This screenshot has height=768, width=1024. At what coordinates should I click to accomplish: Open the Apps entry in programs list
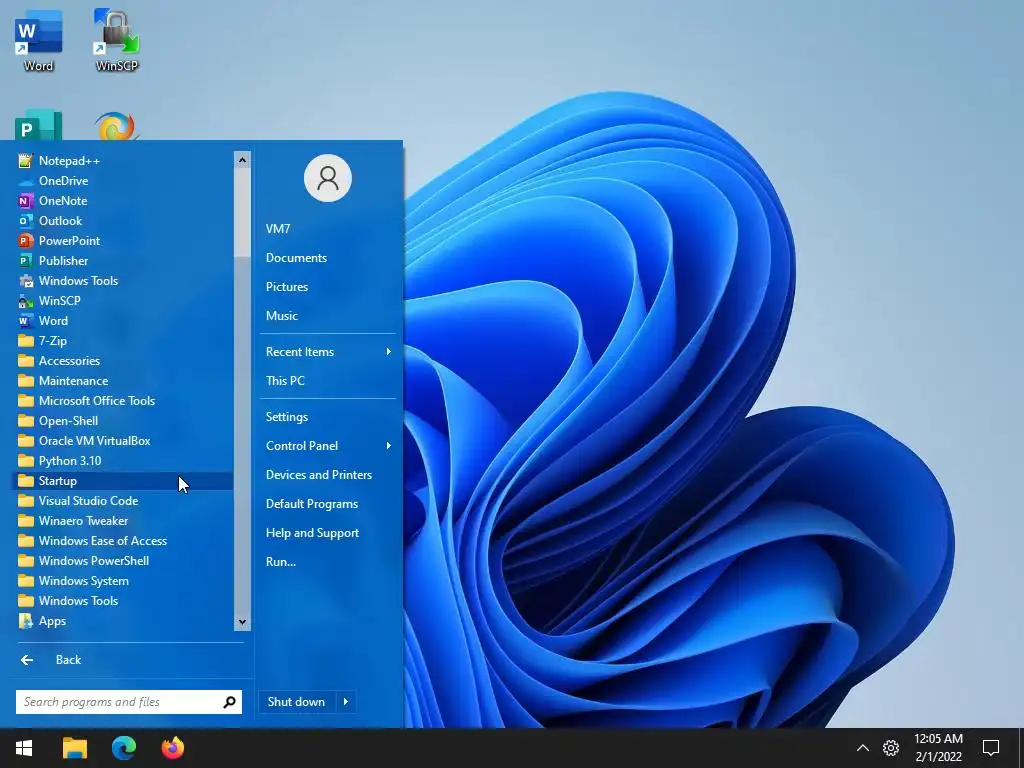click(123, 621)
